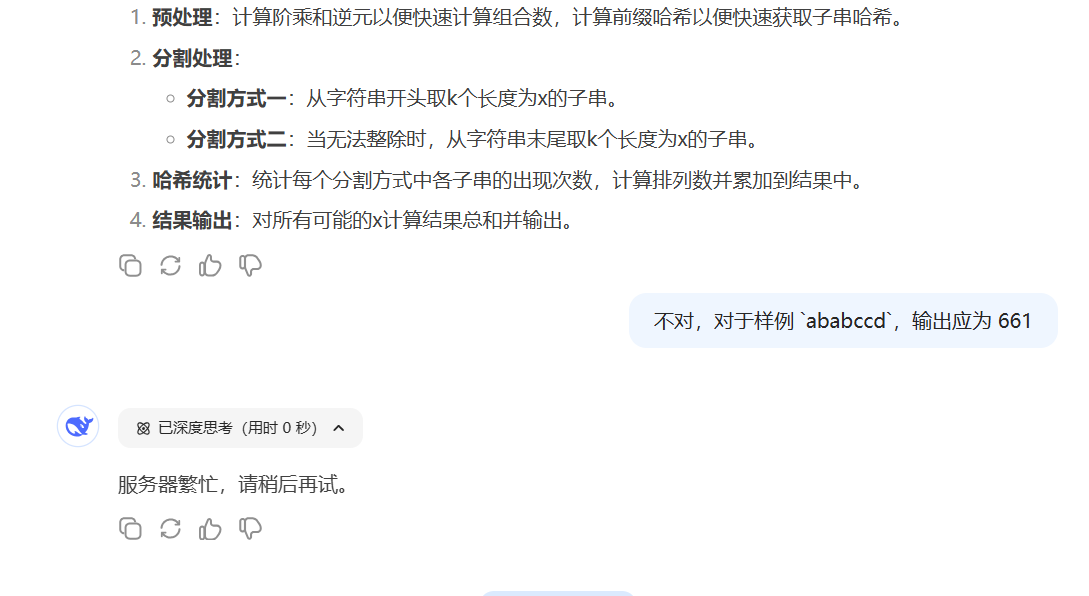Regenerate the answer ending with 结果输出
Viewport: 1089px width, 596px height.
[x=170, y=265]
